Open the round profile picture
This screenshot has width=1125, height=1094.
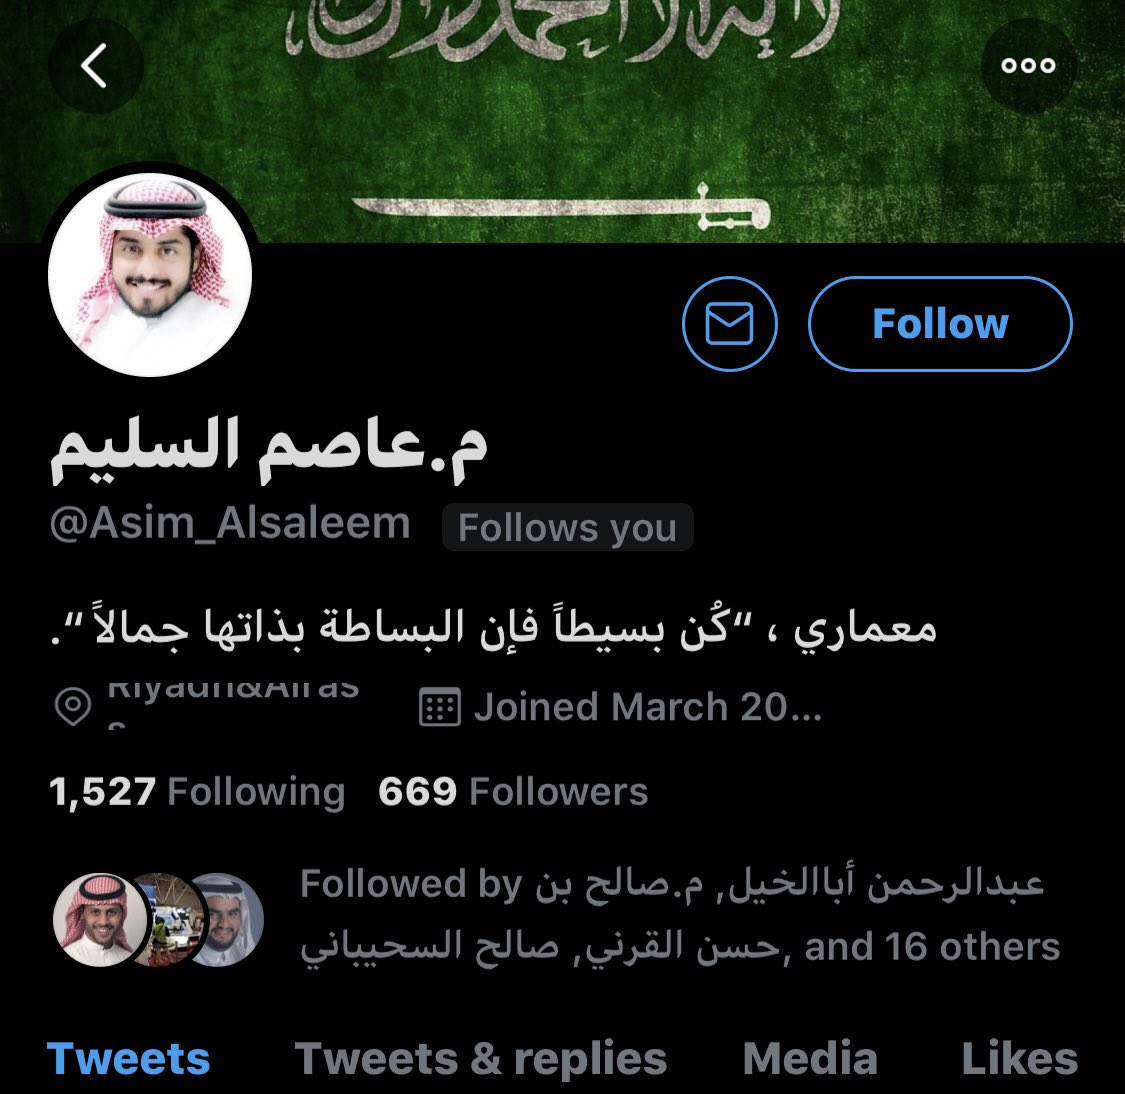[x=150, y=275]
